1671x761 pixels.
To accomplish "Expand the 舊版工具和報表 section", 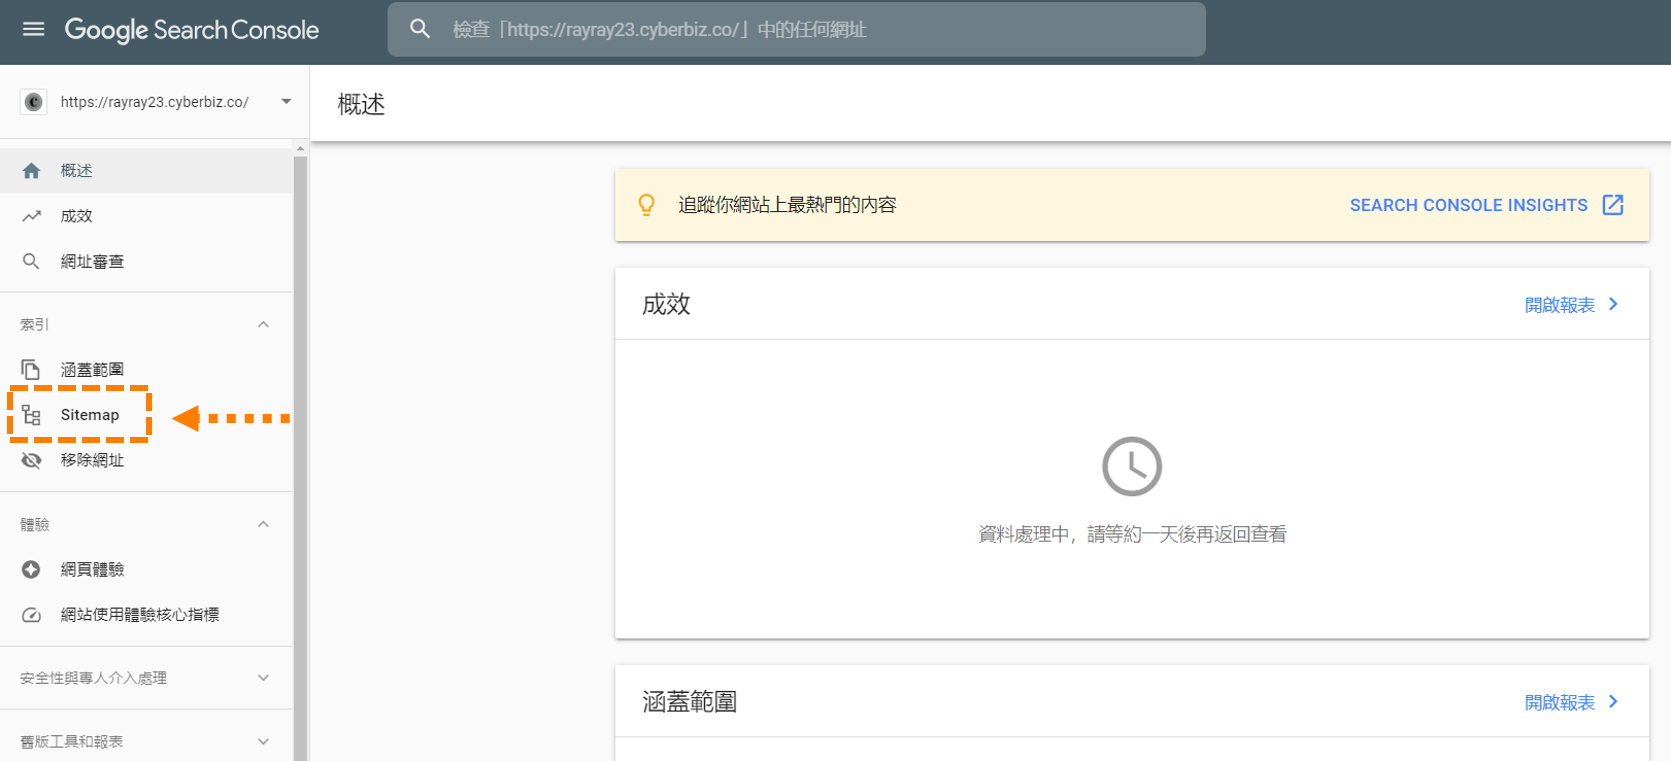I will [x=263, y=742].
